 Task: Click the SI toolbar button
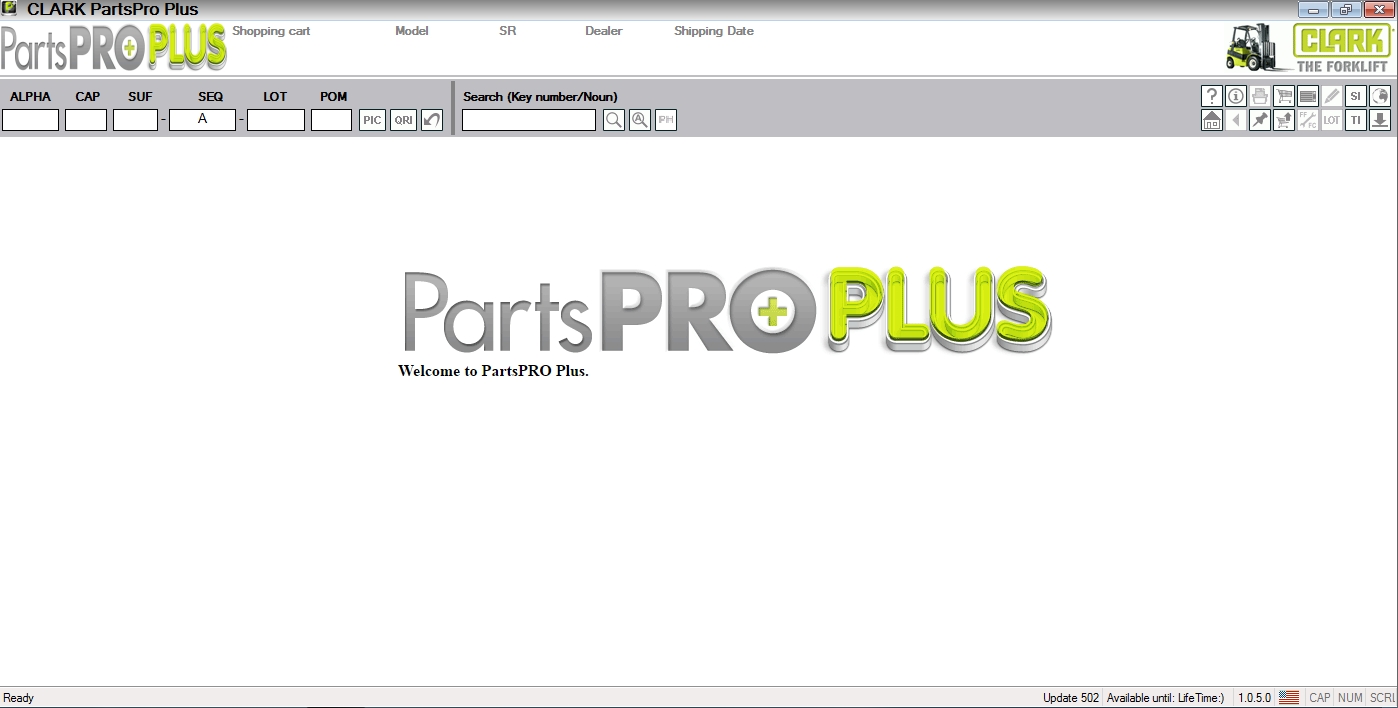coord(1356,96)
